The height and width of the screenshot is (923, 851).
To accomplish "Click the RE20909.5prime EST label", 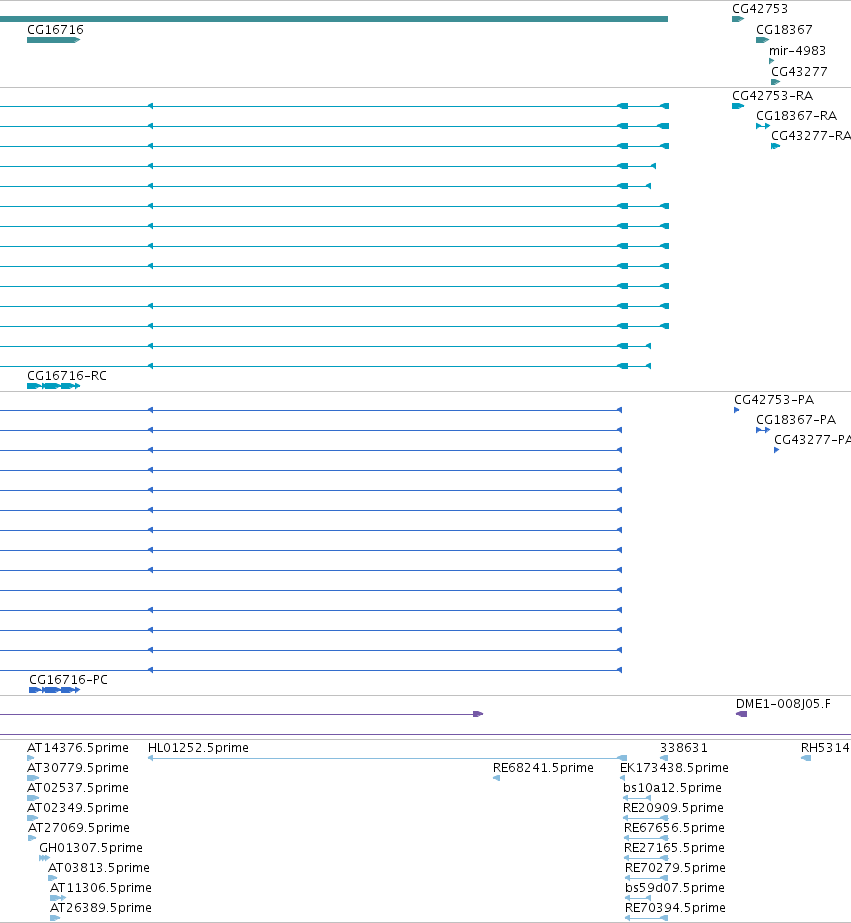I will tap(673, 808).
